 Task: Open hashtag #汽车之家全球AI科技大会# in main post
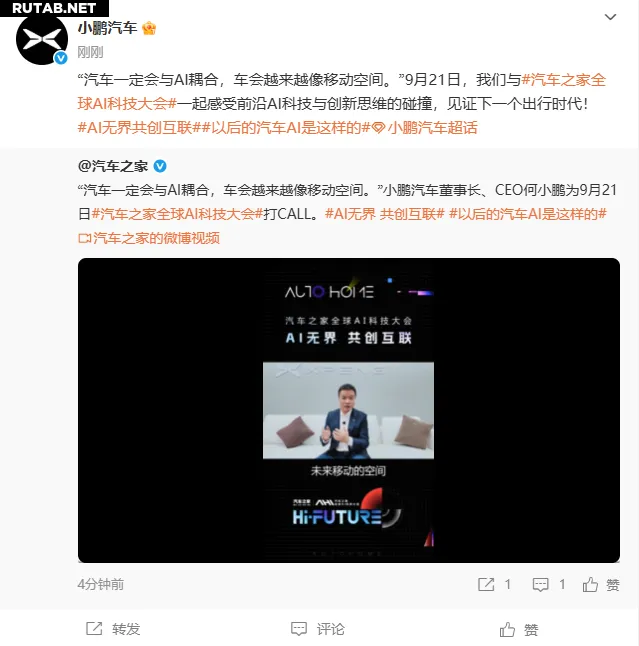342,91
